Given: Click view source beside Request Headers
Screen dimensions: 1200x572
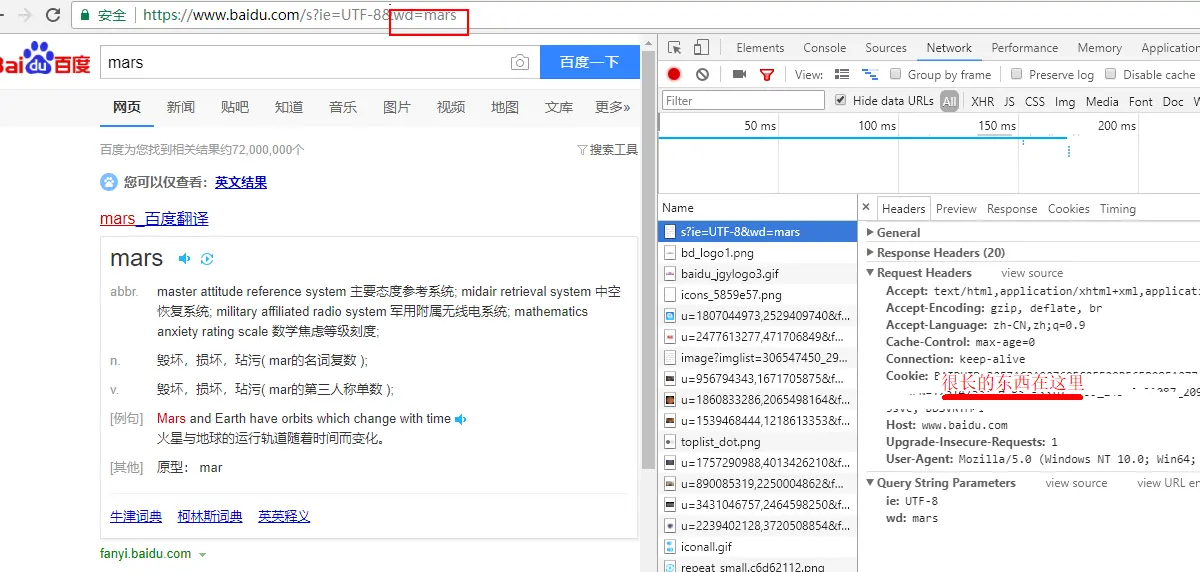Looking at the screenshot, I should [x=1032, y=273].
